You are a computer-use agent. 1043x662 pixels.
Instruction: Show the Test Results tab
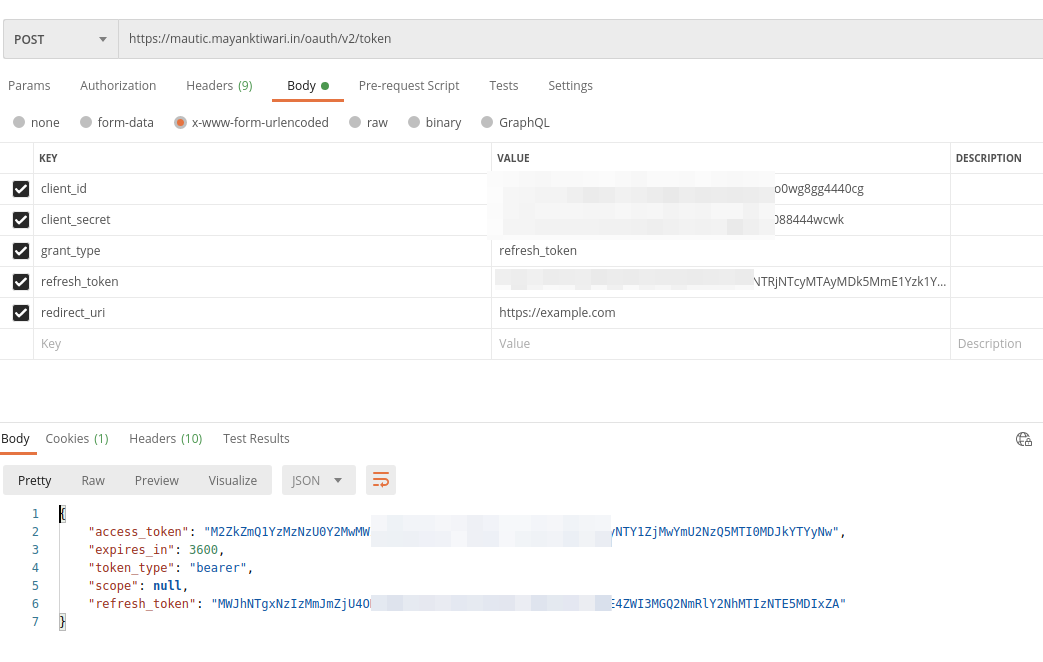[x=256, y=439]
